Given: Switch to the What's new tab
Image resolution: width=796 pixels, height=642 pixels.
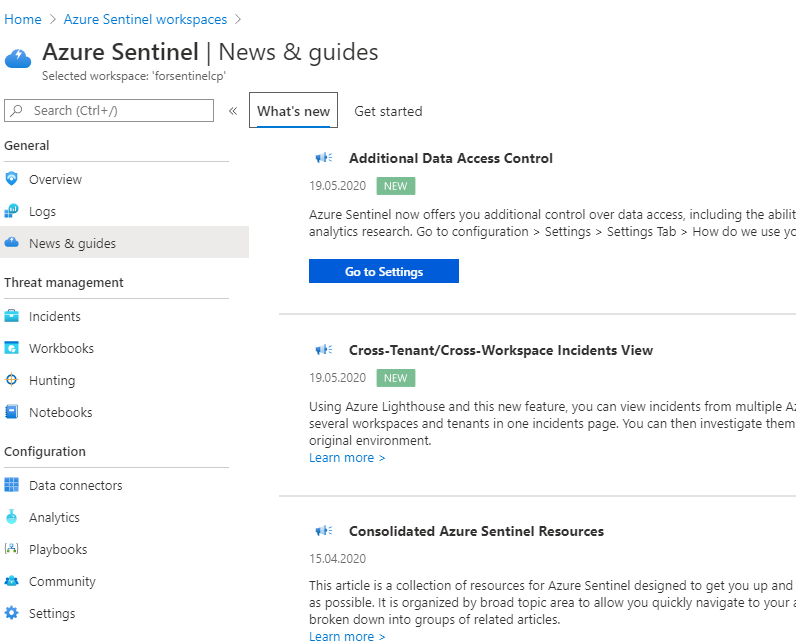Looking at the screenshot, I should pyautogui.click(x=293, y=110).
